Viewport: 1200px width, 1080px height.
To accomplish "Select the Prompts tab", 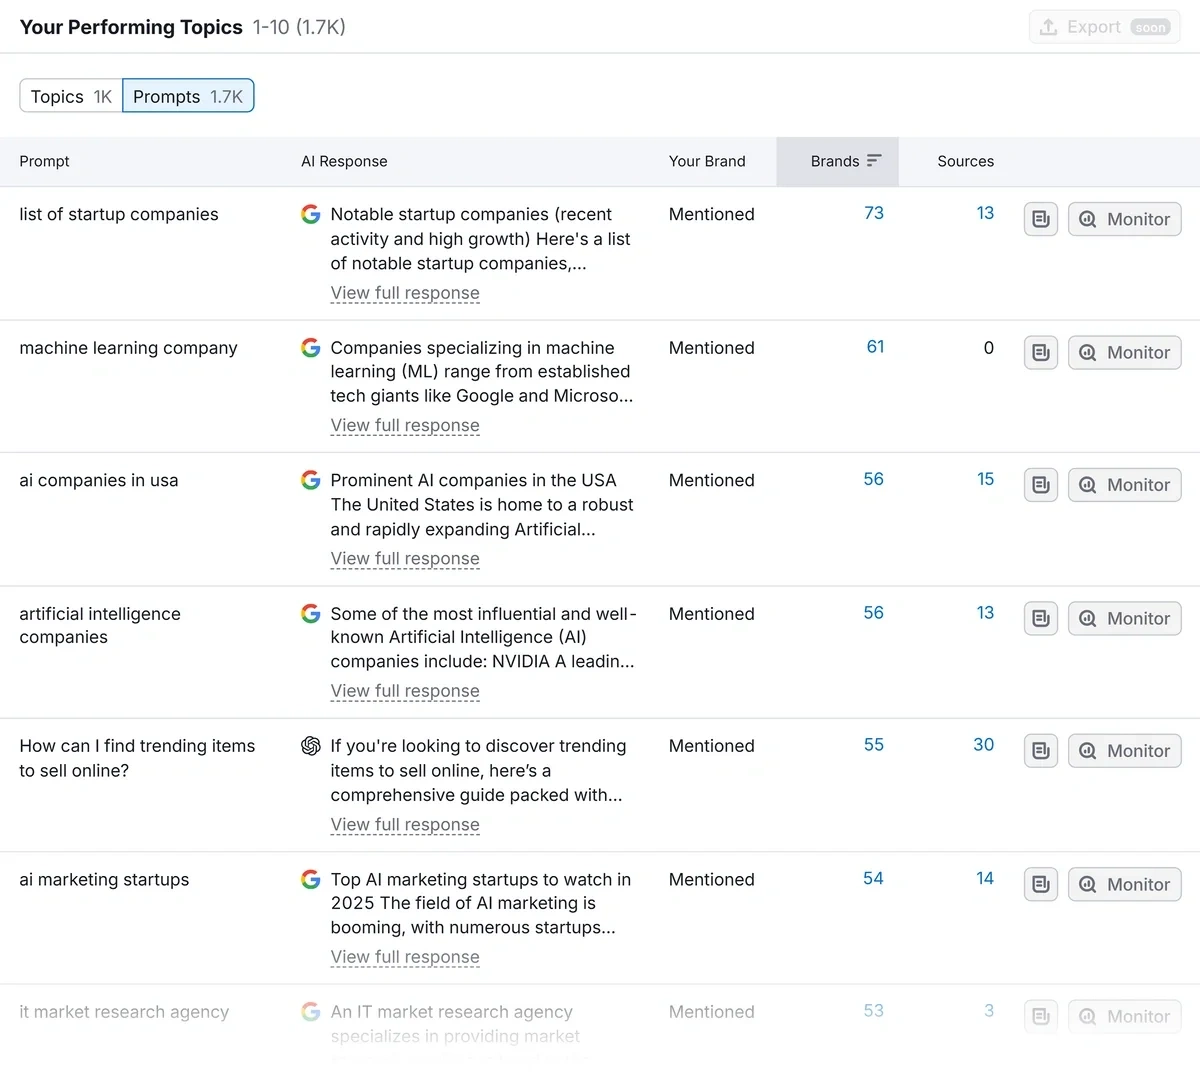I will [188, 97].
